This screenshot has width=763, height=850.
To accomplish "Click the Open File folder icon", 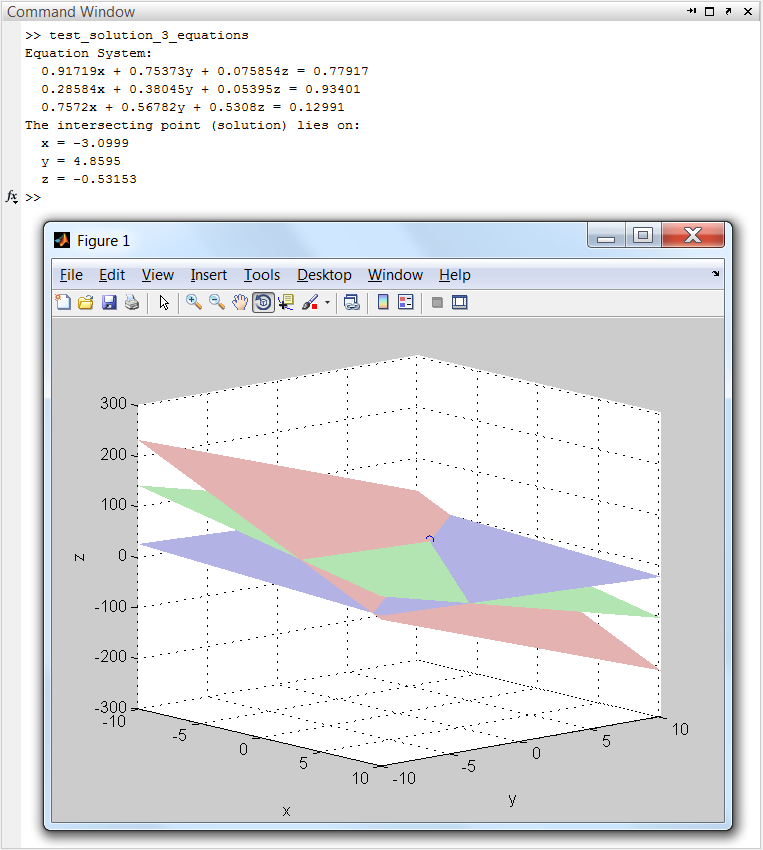I will point(86,303).
